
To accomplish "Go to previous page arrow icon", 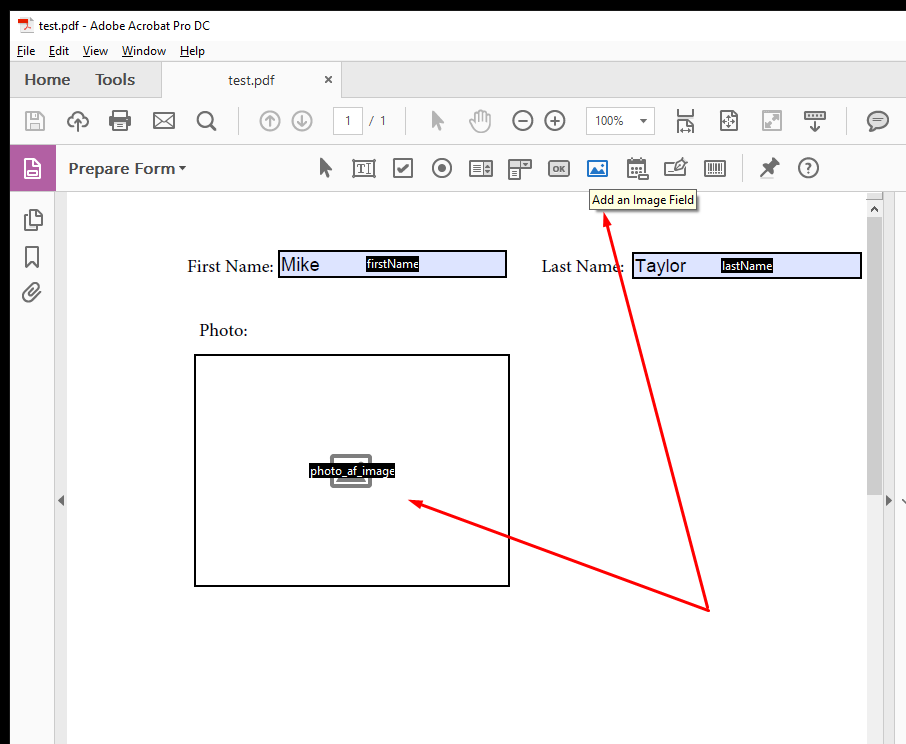I will [x=270, y=121].
